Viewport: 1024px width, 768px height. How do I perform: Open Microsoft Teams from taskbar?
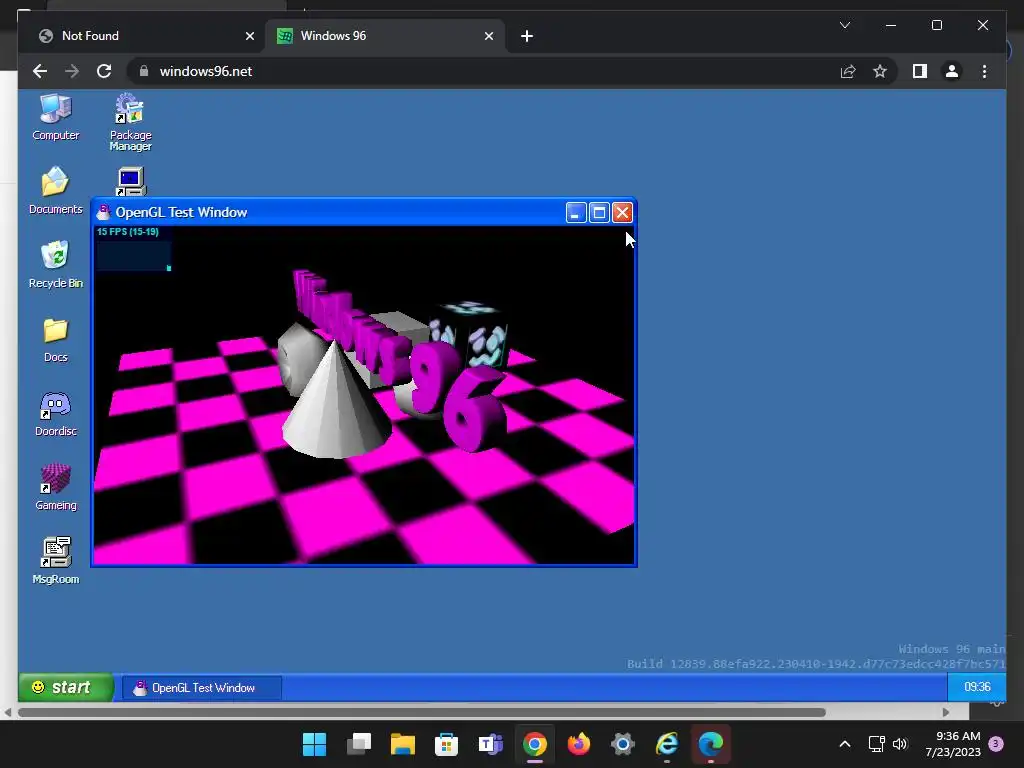pos(490,744)
